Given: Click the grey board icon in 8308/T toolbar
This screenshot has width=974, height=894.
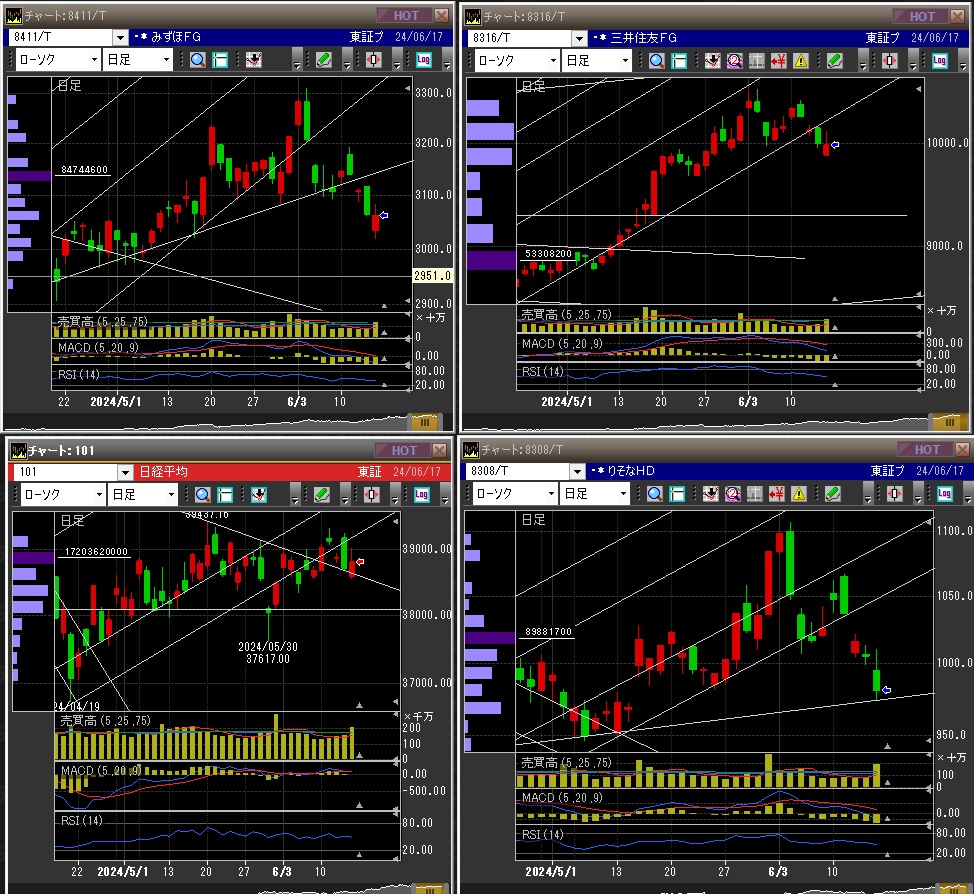Looking at the screenshot, I should pyautogui.click(x=754, y=494).
